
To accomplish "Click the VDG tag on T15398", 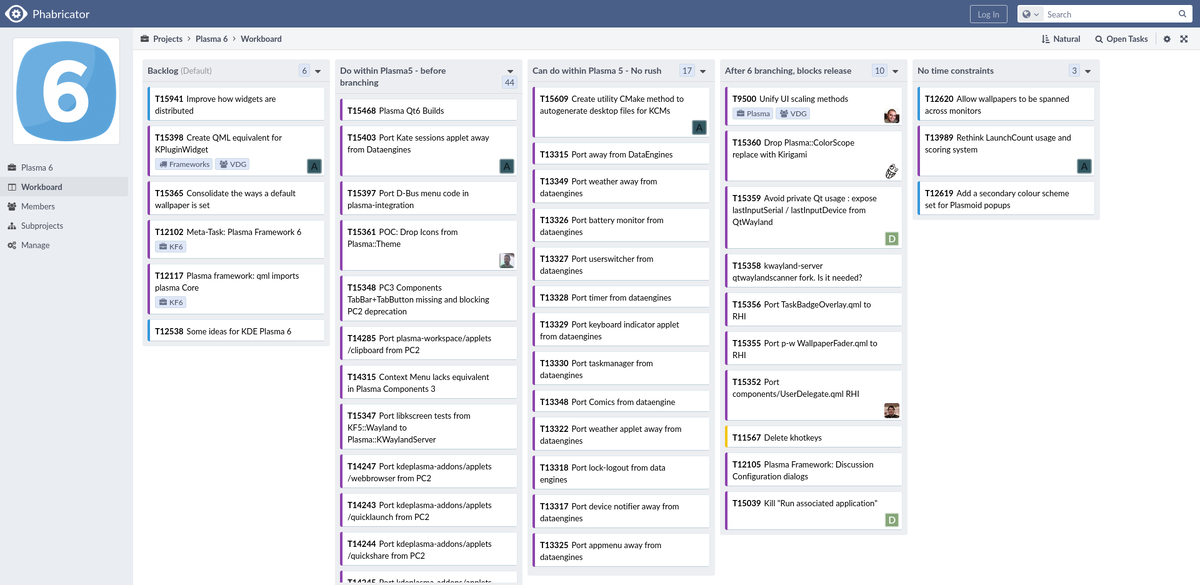I will point(234,164).
